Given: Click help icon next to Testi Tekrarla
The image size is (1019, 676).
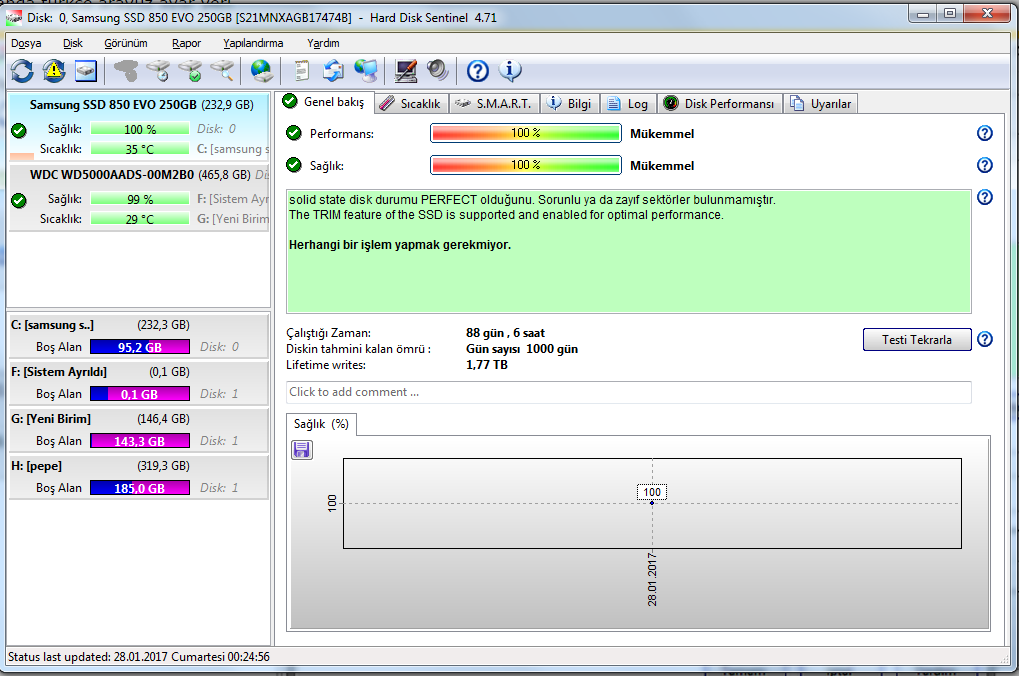Looking at the screenshot, I should 985,339.
